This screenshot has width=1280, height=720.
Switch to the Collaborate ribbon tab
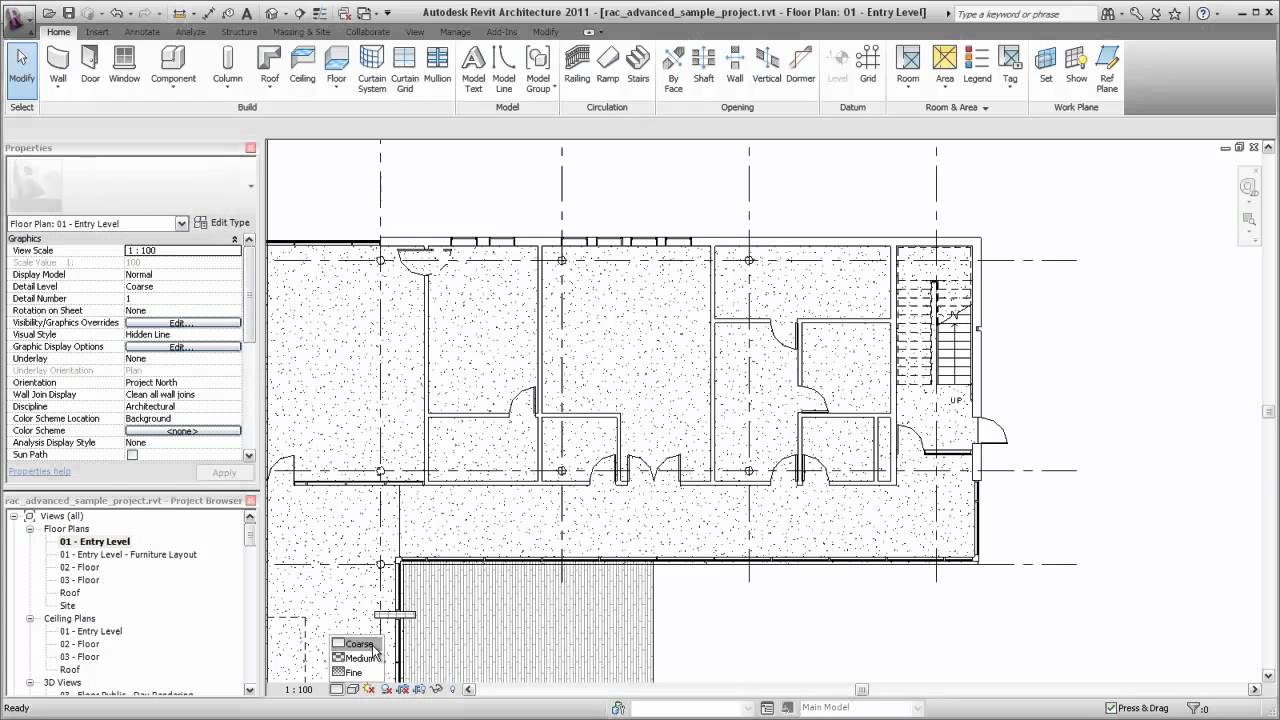click(x=368, y=32)
